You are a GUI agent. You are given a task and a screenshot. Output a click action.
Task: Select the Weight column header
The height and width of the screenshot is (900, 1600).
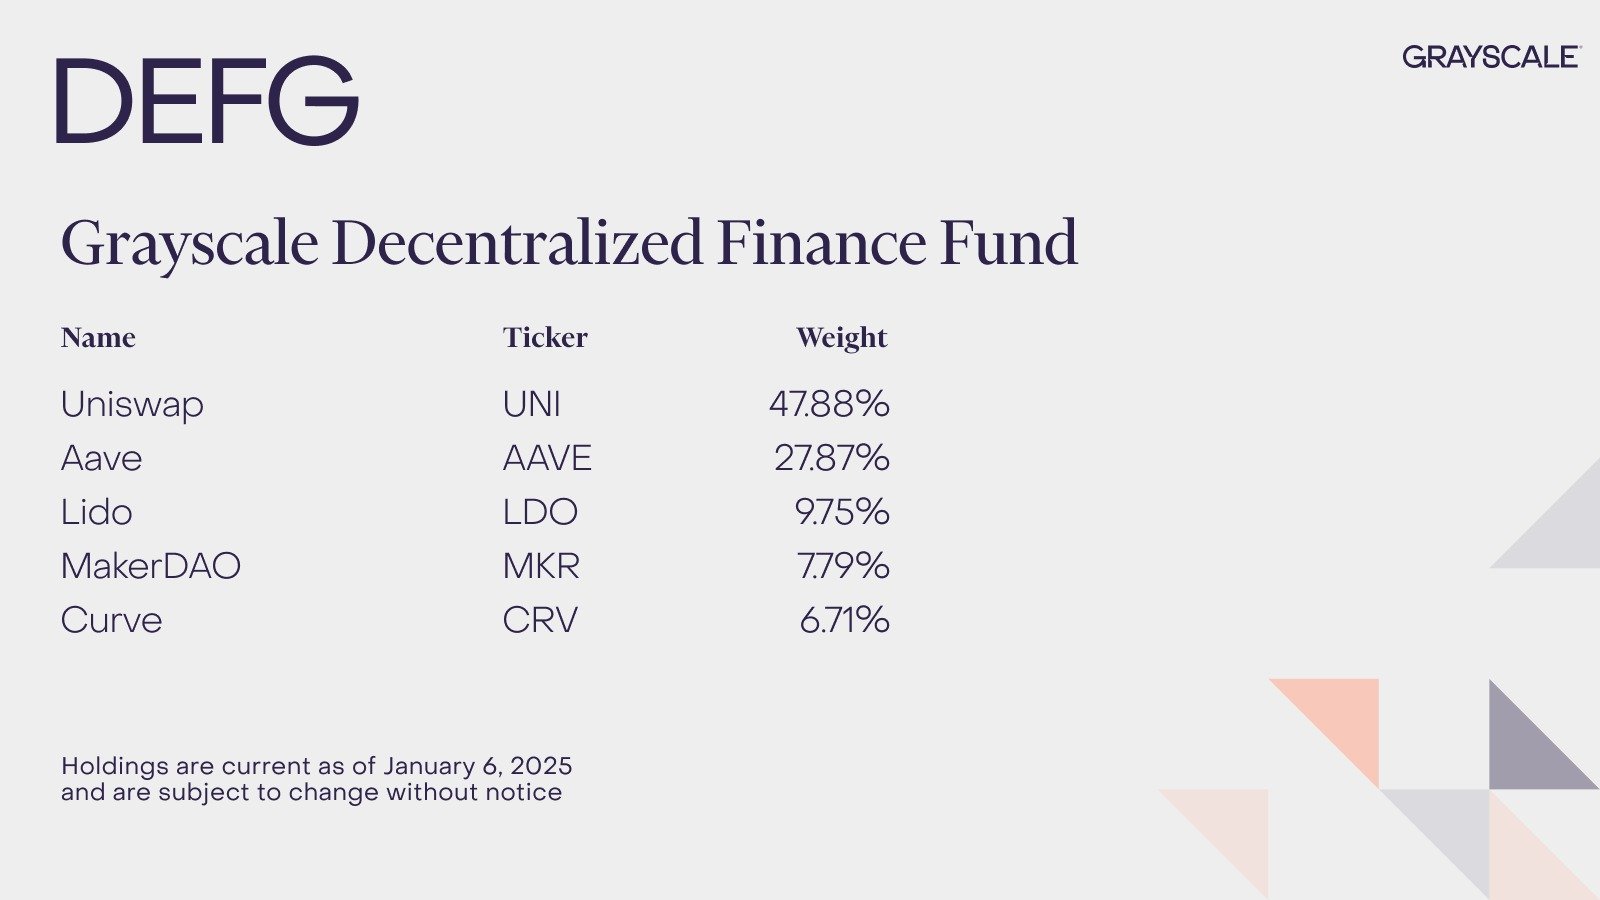click(x=842, y=339)
